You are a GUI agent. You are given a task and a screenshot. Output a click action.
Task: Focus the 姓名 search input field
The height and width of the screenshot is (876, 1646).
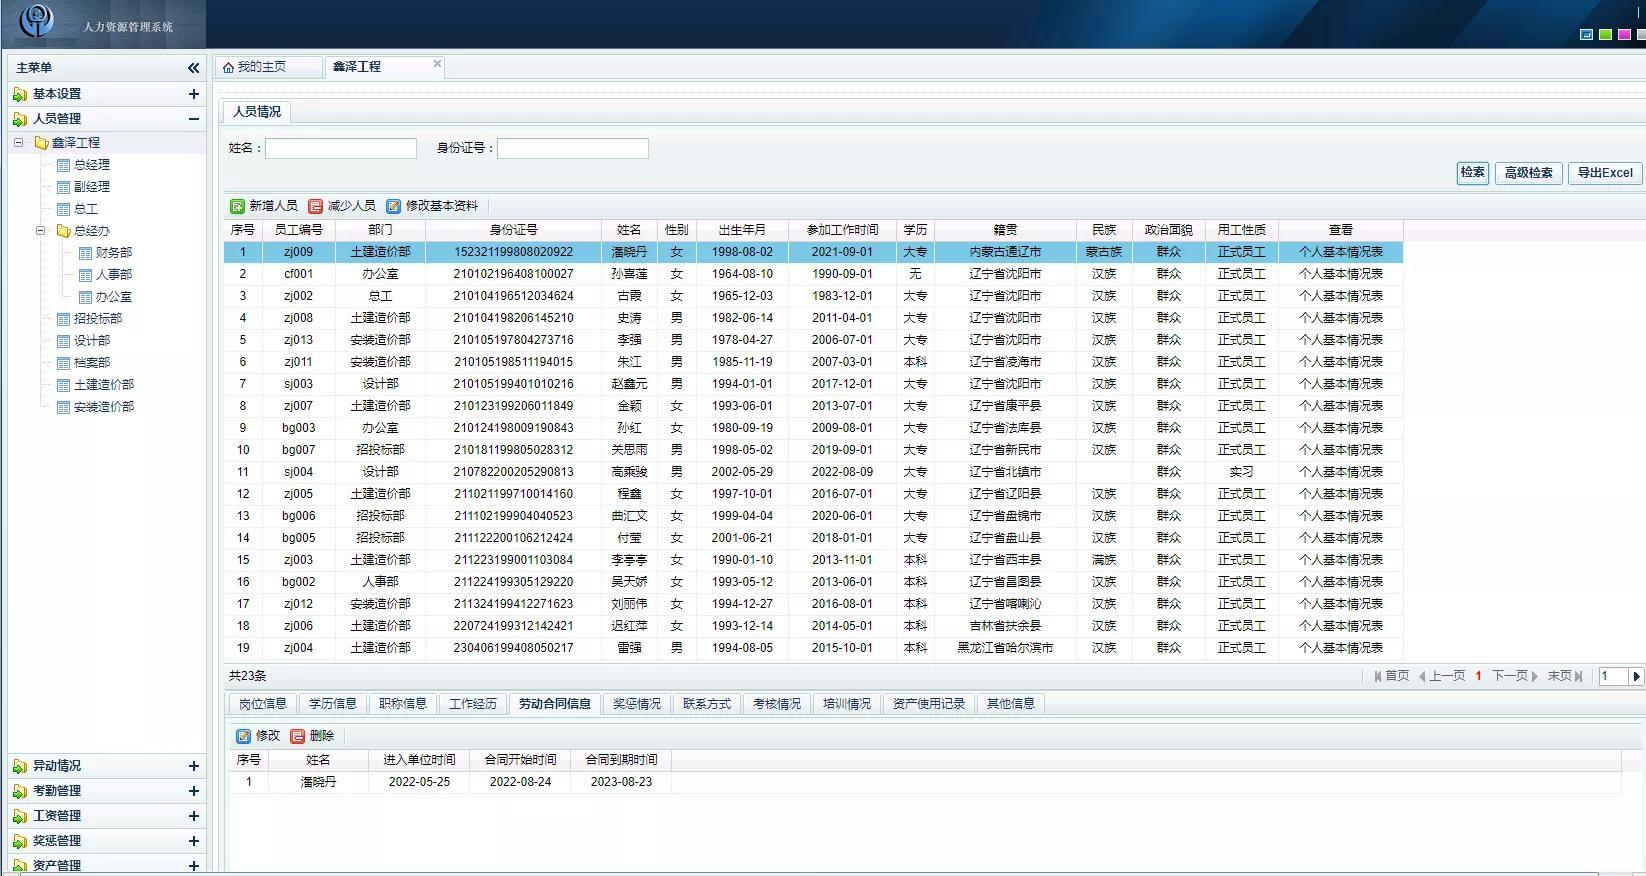[340, 148]
